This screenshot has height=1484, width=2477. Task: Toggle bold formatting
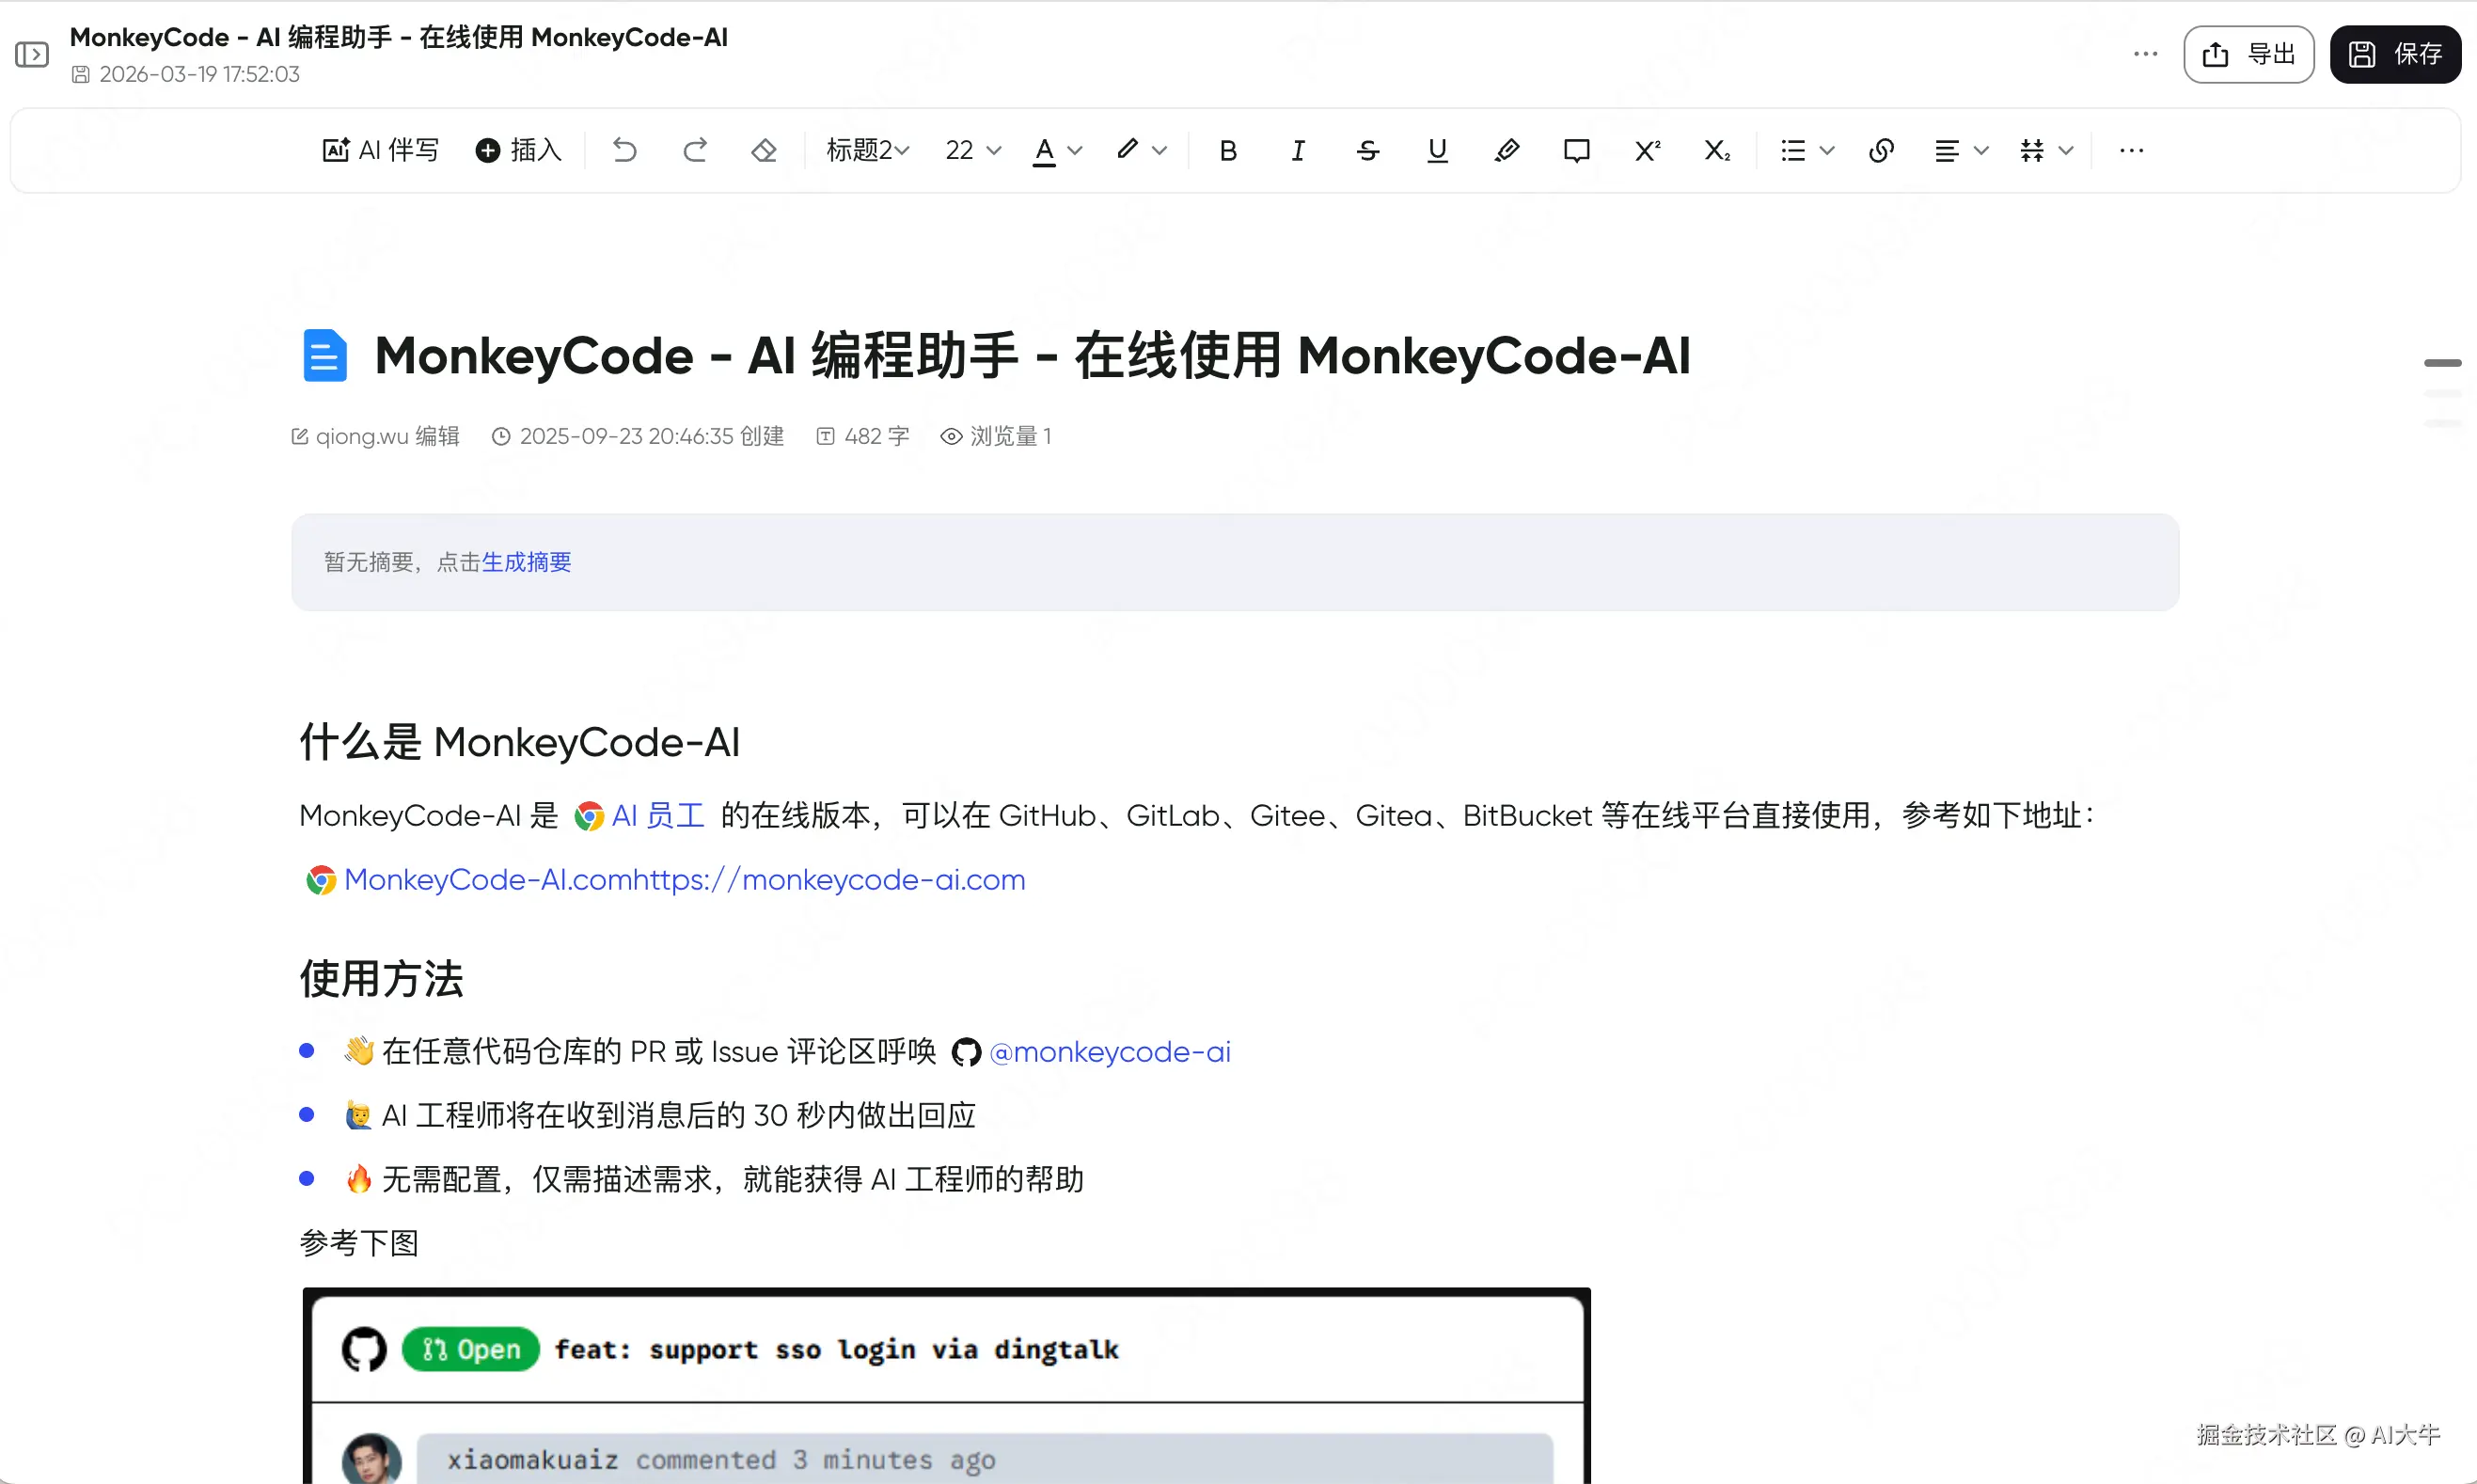tap(1228, 150)
